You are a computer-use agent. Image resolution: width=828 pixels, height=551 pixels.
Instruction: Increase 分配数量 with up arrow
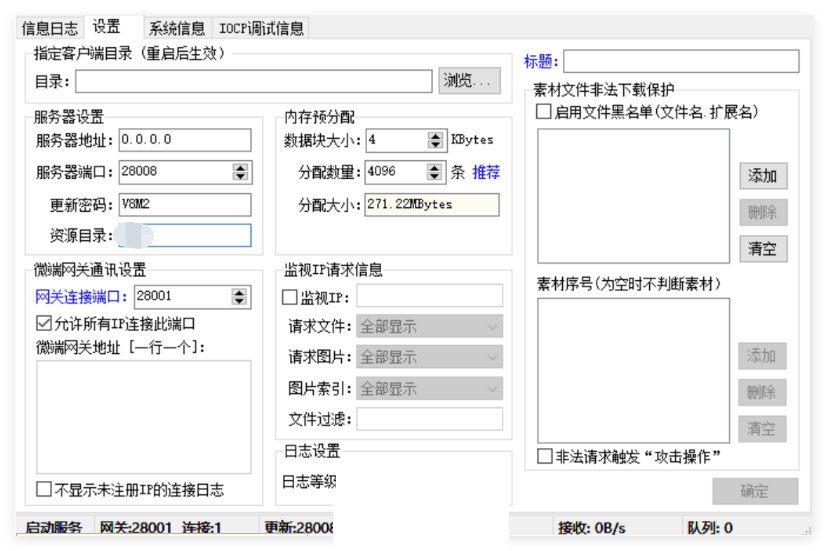[x=434, y=167]
